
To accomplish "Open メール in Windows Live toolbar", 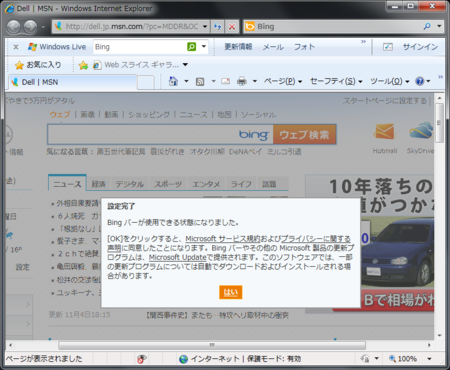I will point(273,47).
